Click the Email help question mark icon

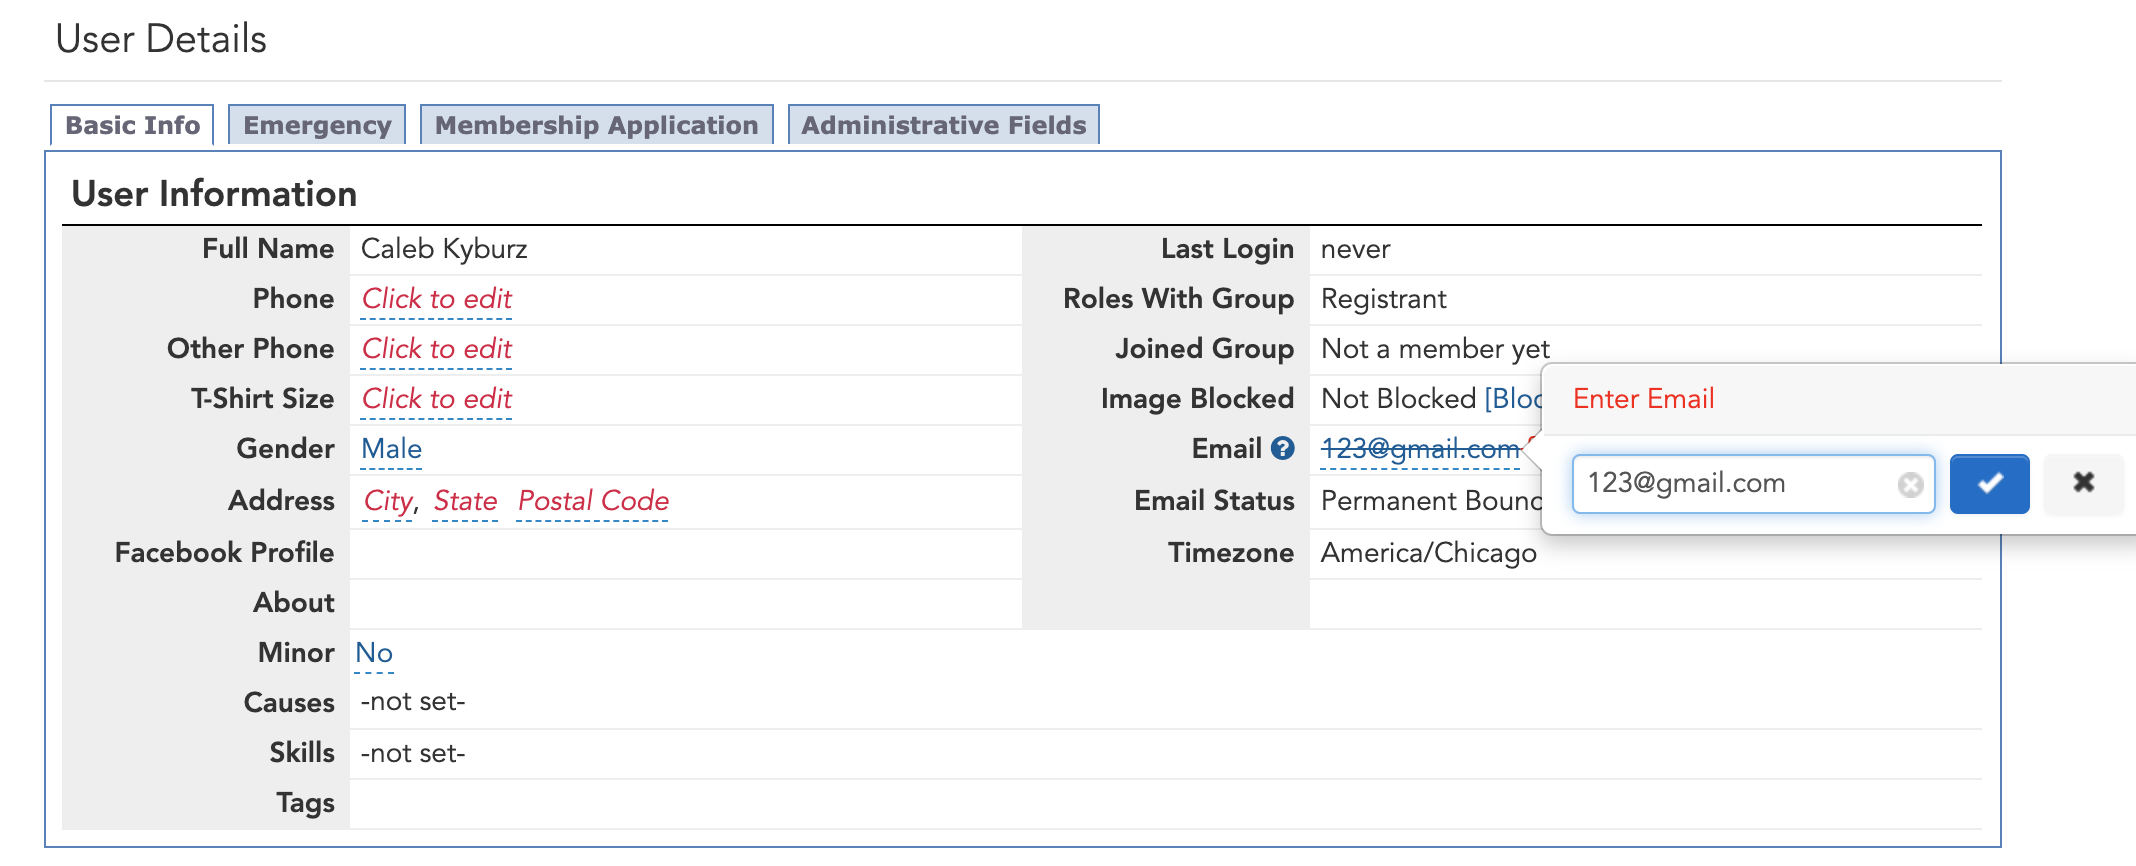click(1283, 449)
